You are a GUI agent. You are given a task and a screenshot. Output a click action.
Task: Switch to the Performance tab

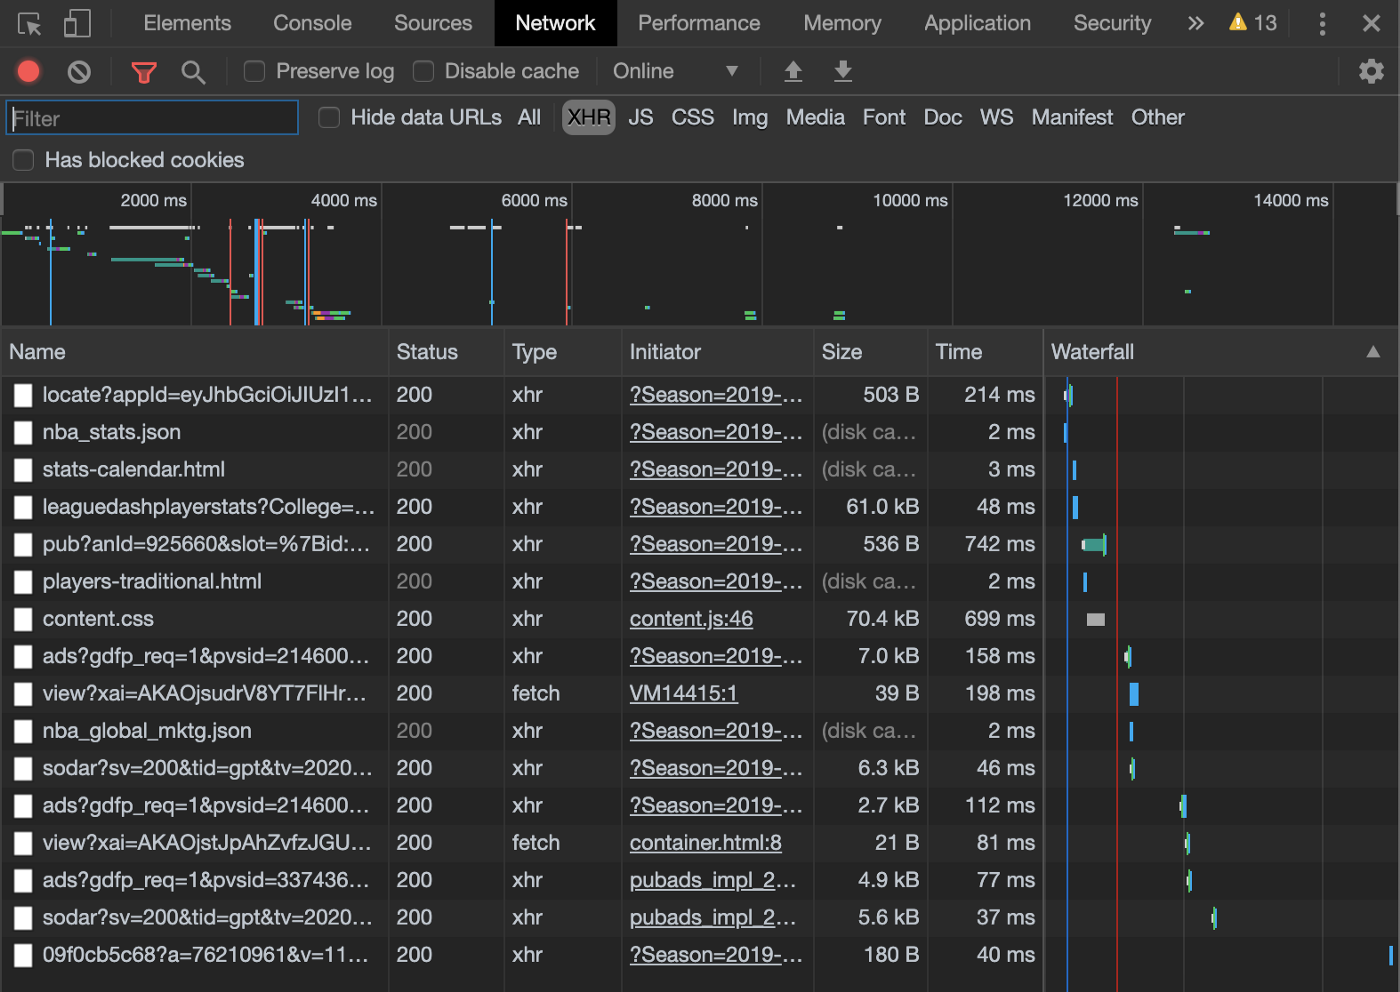tap(699, 23)
